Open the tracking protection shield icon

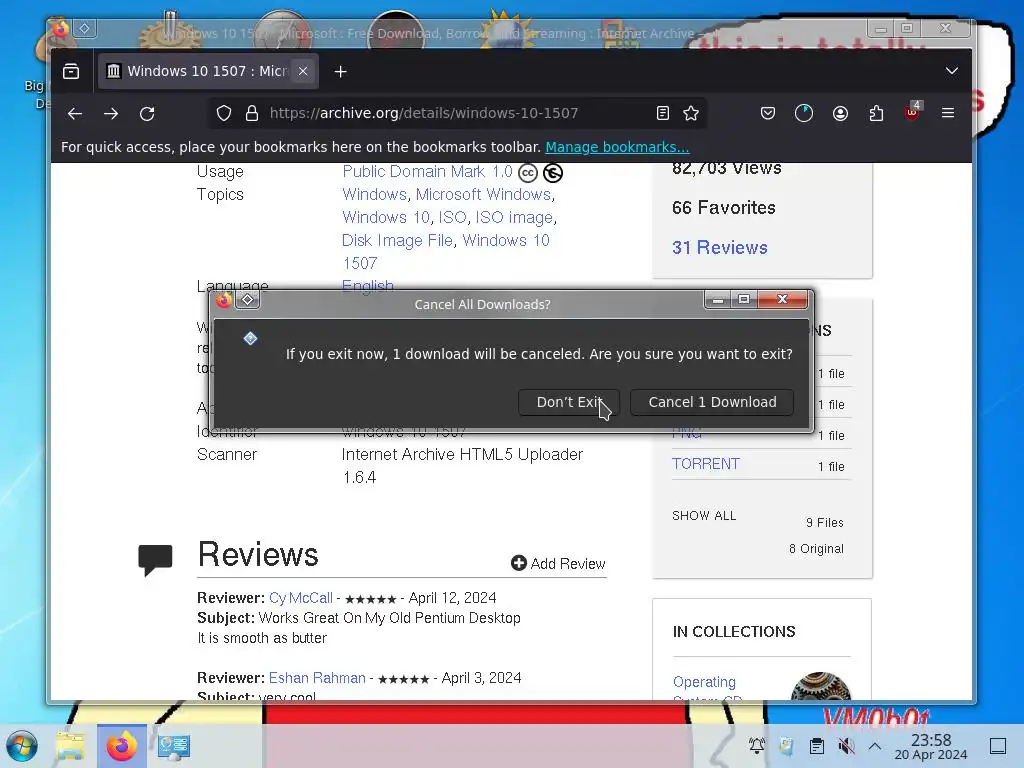[x=224, y=114]
